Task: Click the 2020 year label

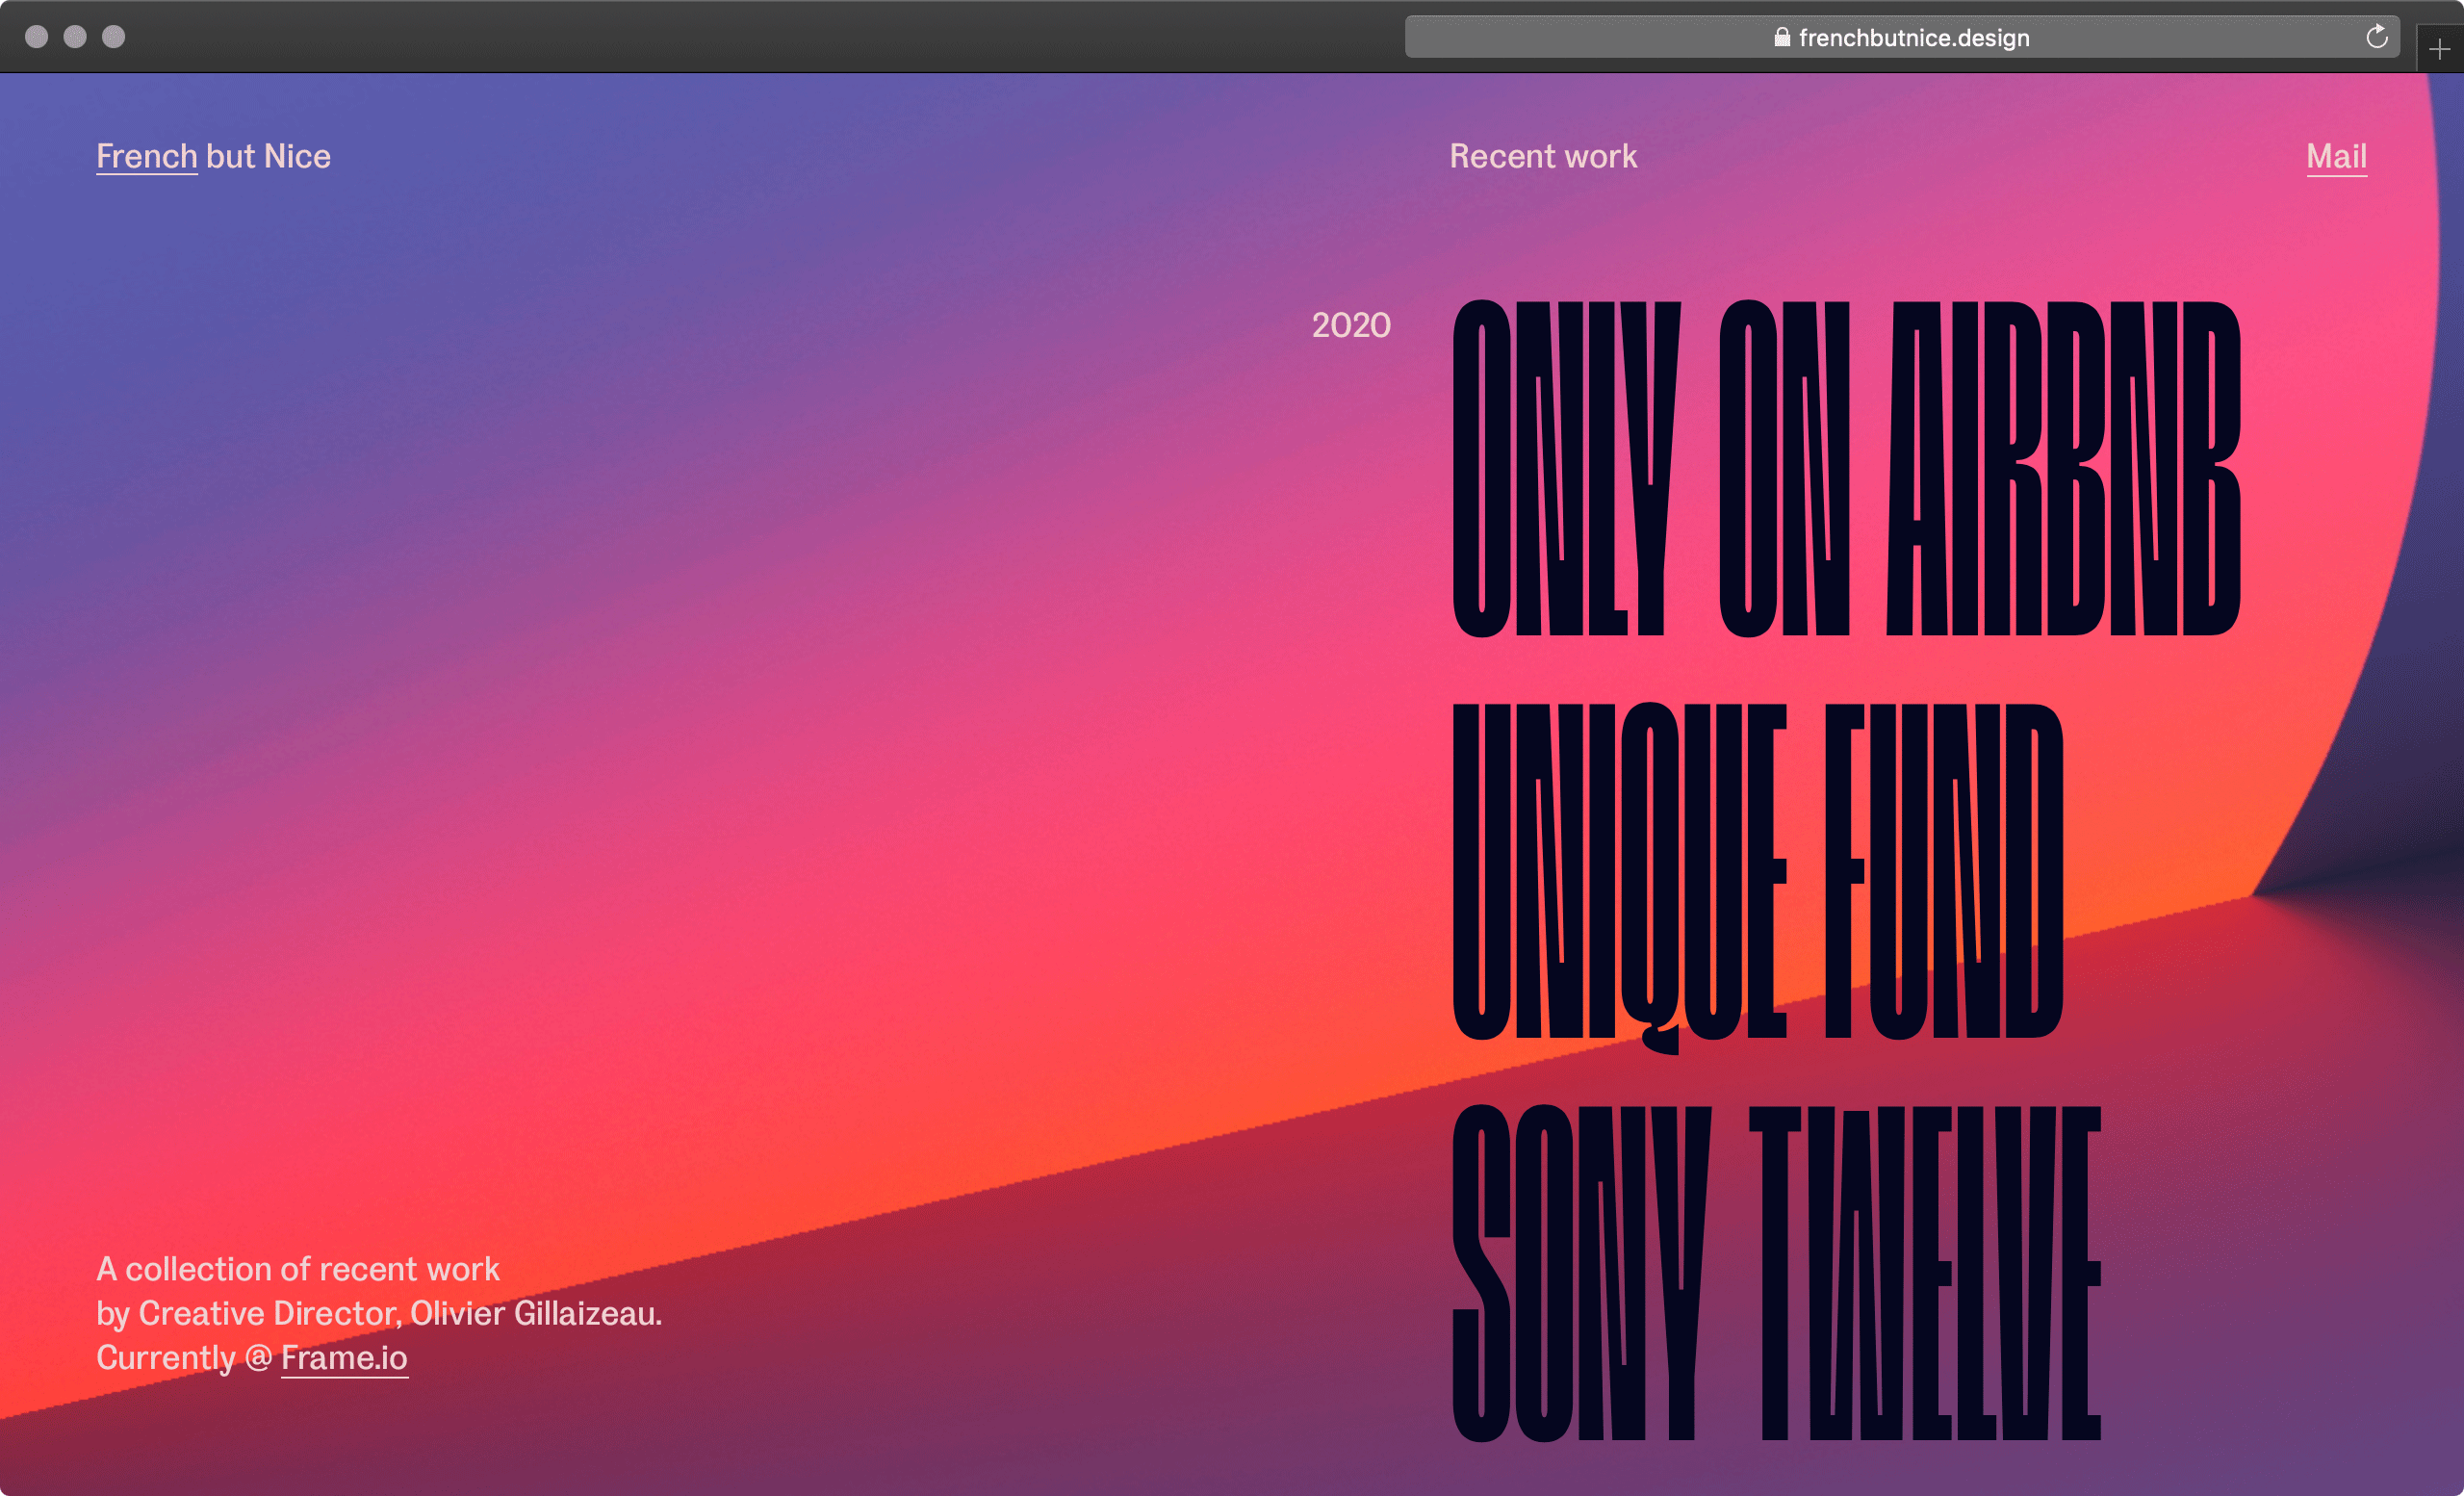Action: 1350,325
